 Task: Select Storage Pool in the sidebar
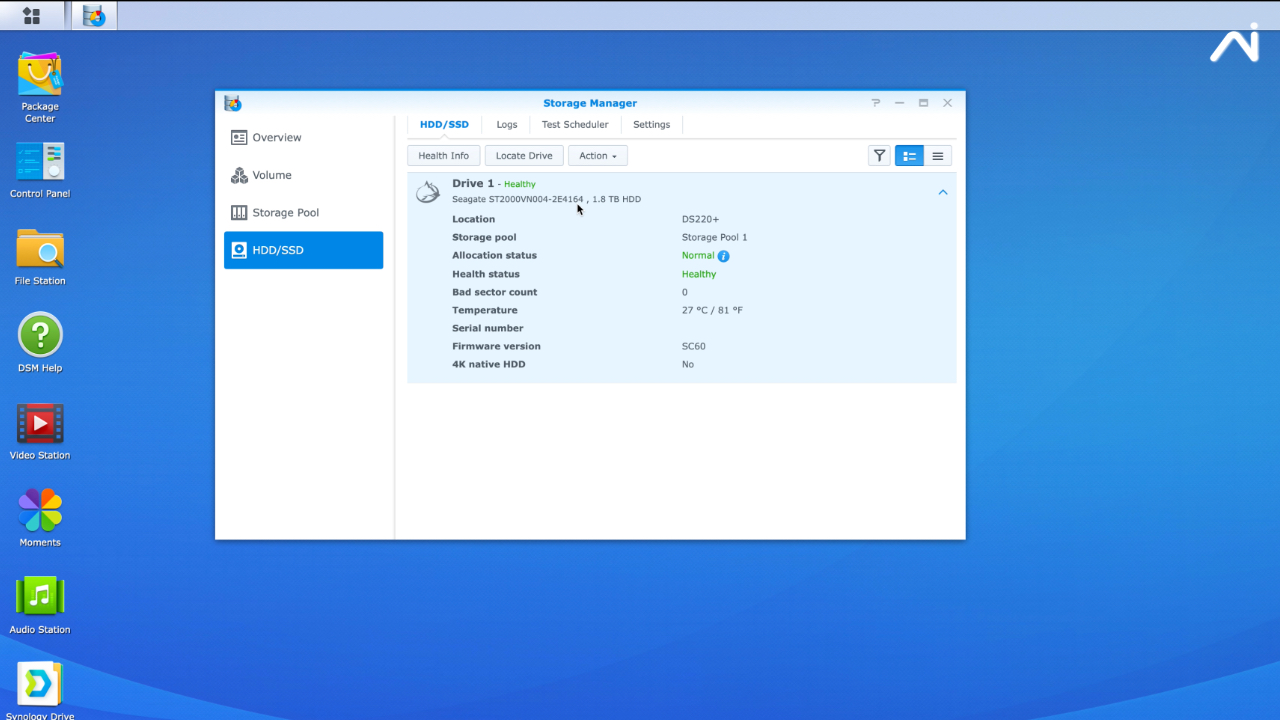click(303, 213)
